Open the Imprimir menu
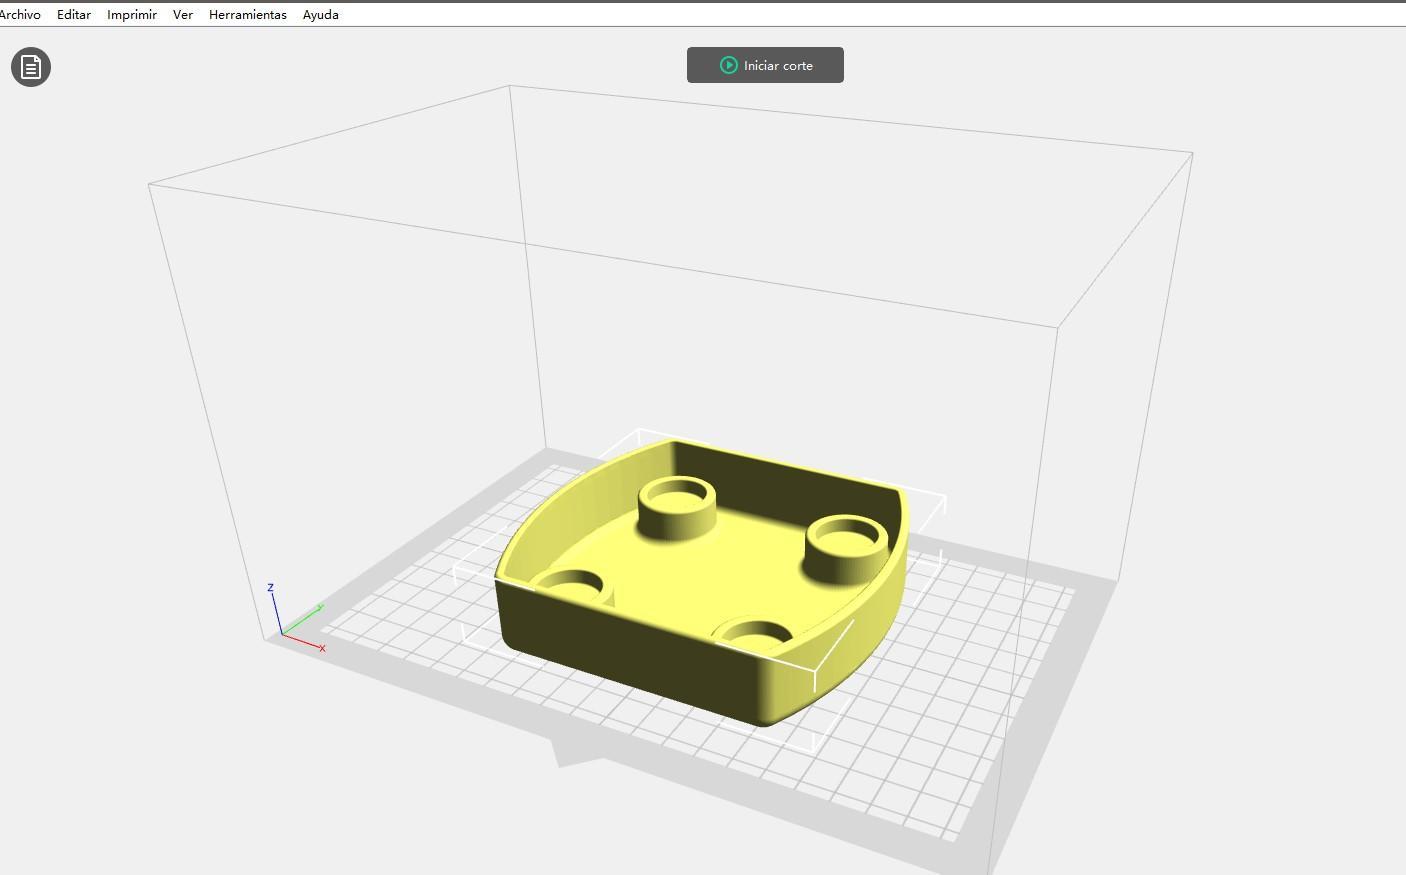 pyautogui.click(x=132, y=15)
